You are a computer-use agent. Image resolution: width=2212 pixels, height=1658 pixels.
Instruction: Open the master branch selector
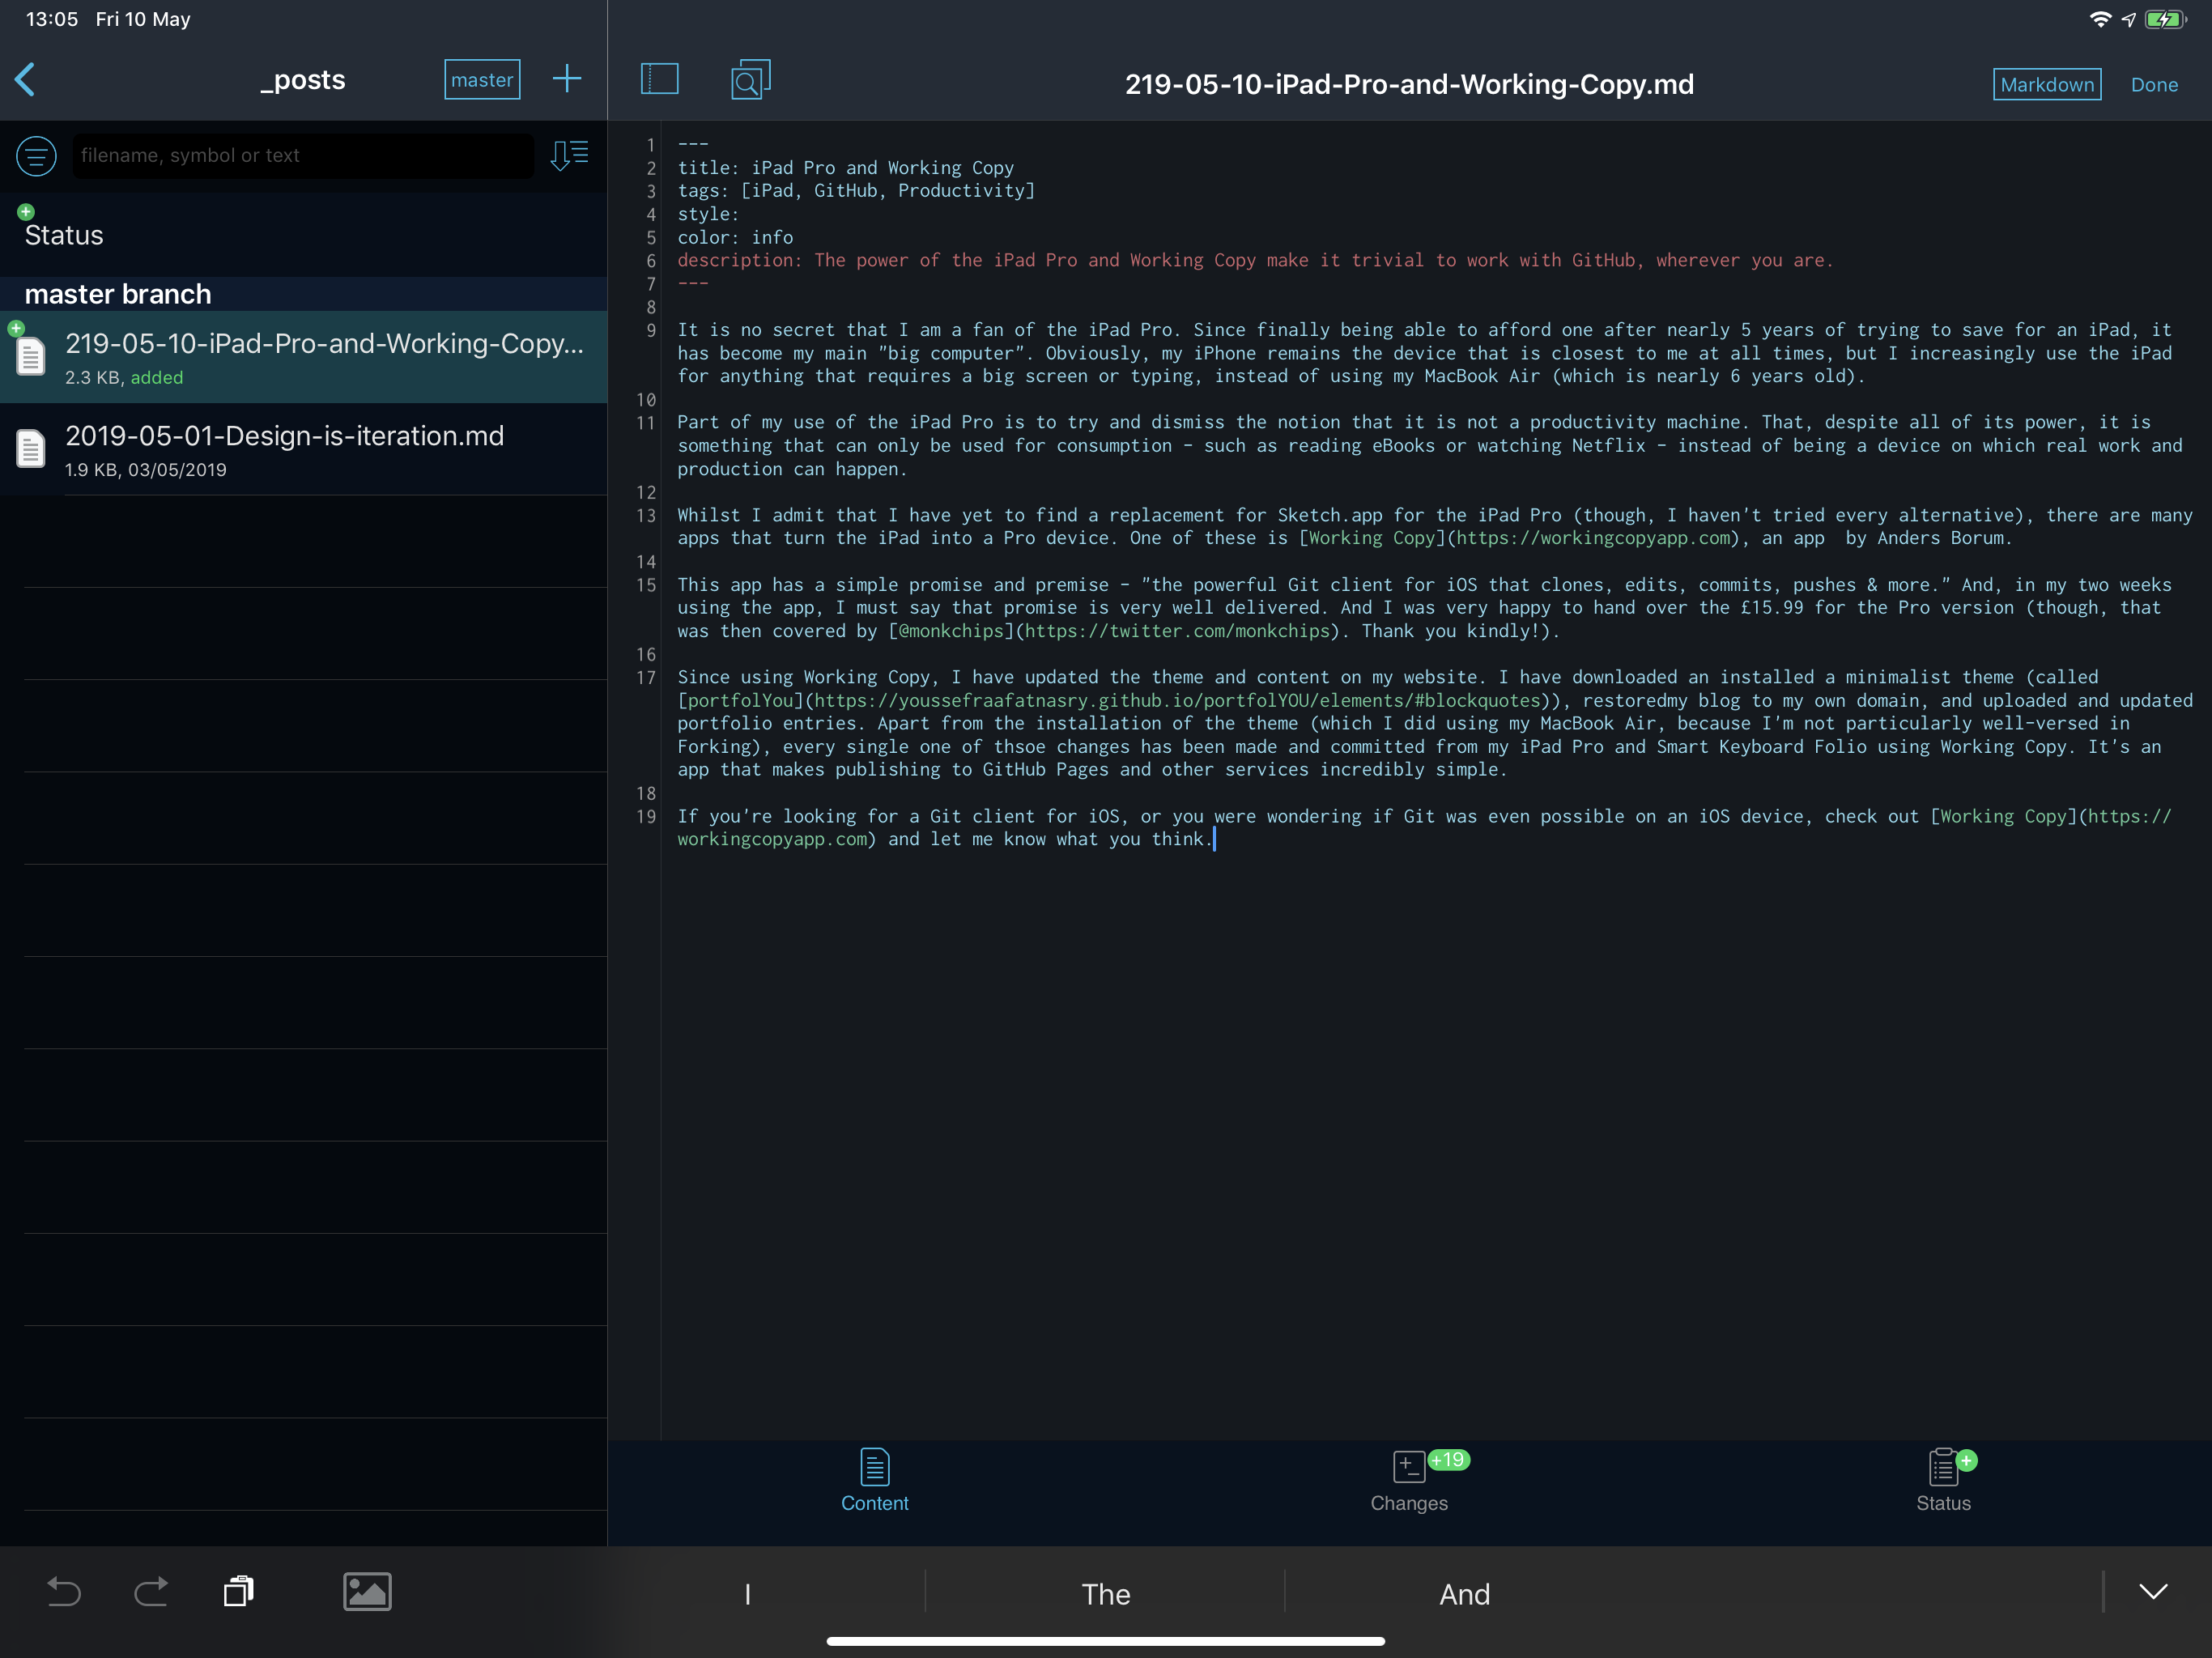(x=482, y=79)
